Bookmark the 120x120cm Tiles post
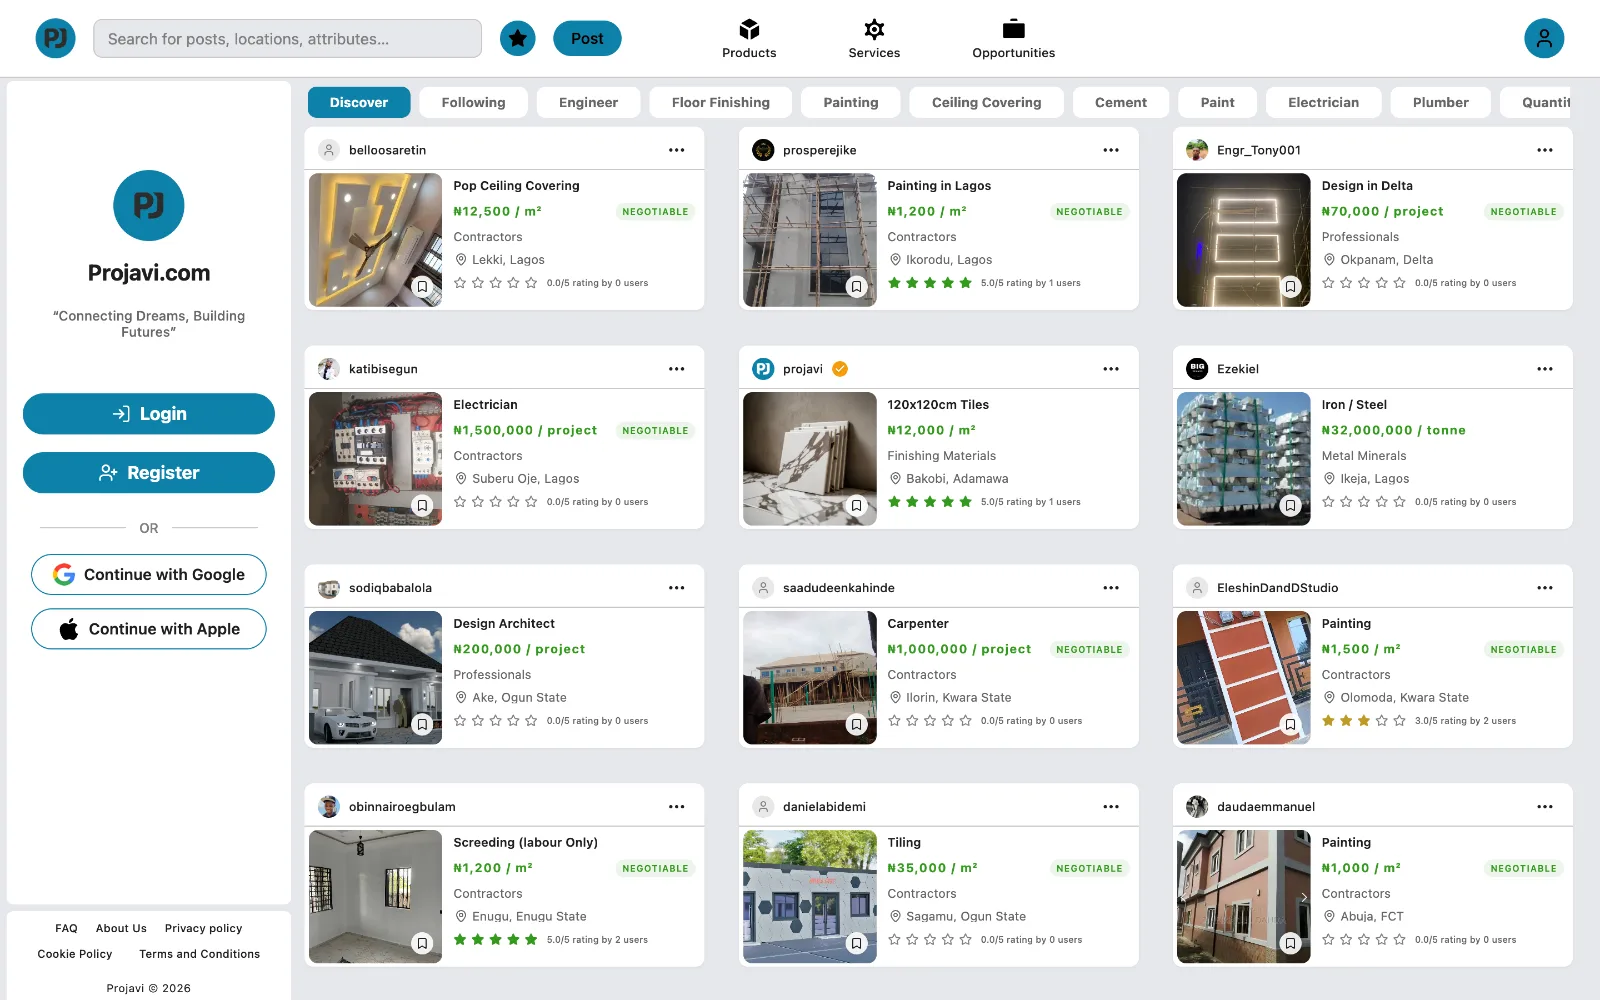This screenshot has width=1600, height=1000. pos(856,506)
